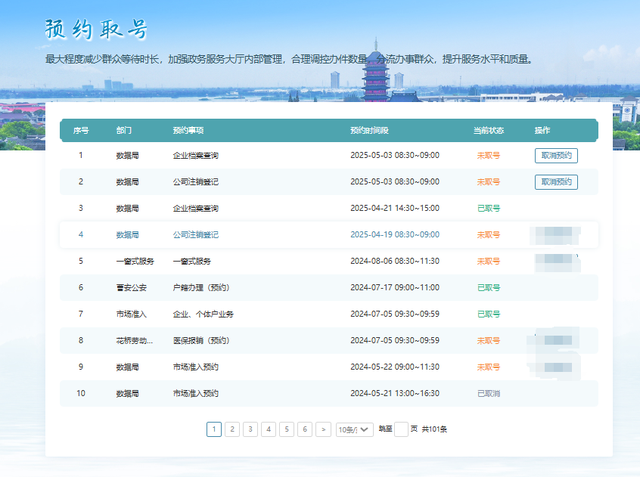Select the 户籍办理（预约） row item
The width and height of the screenshot is (640, 477).
click(201, 287)
